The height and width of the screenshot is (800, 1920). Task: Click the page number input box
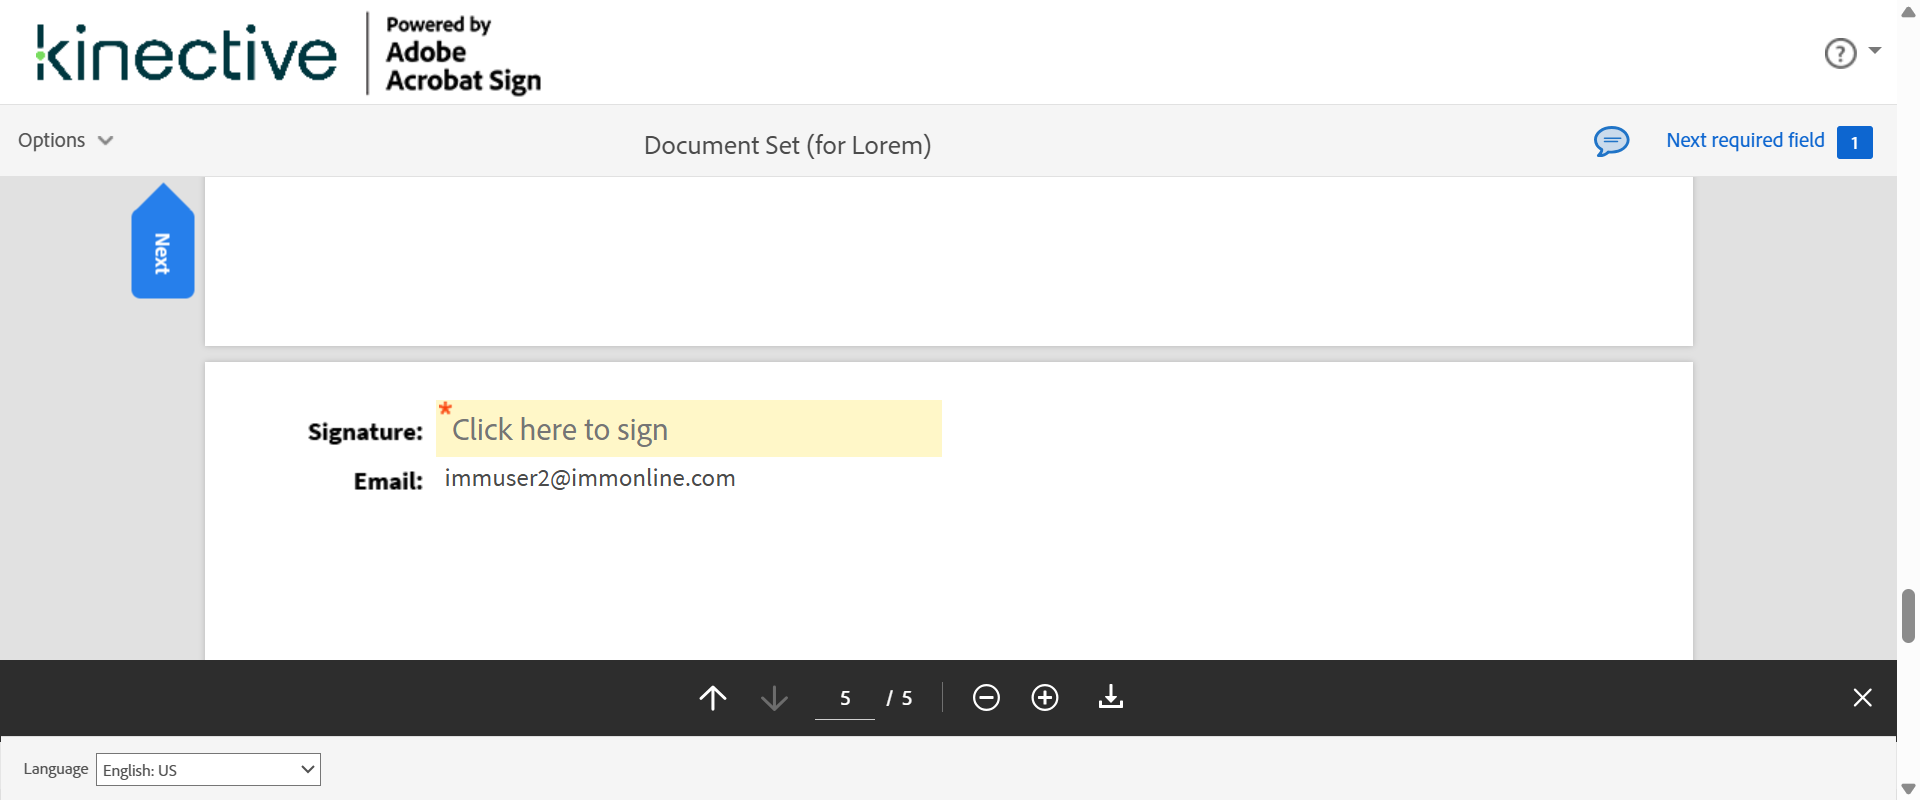845,698
